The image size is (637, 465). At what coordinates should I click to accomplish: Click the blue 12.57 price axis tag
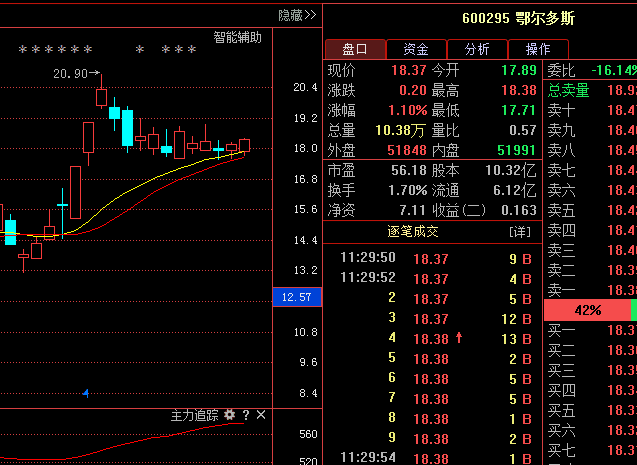(x=297, y=297)
